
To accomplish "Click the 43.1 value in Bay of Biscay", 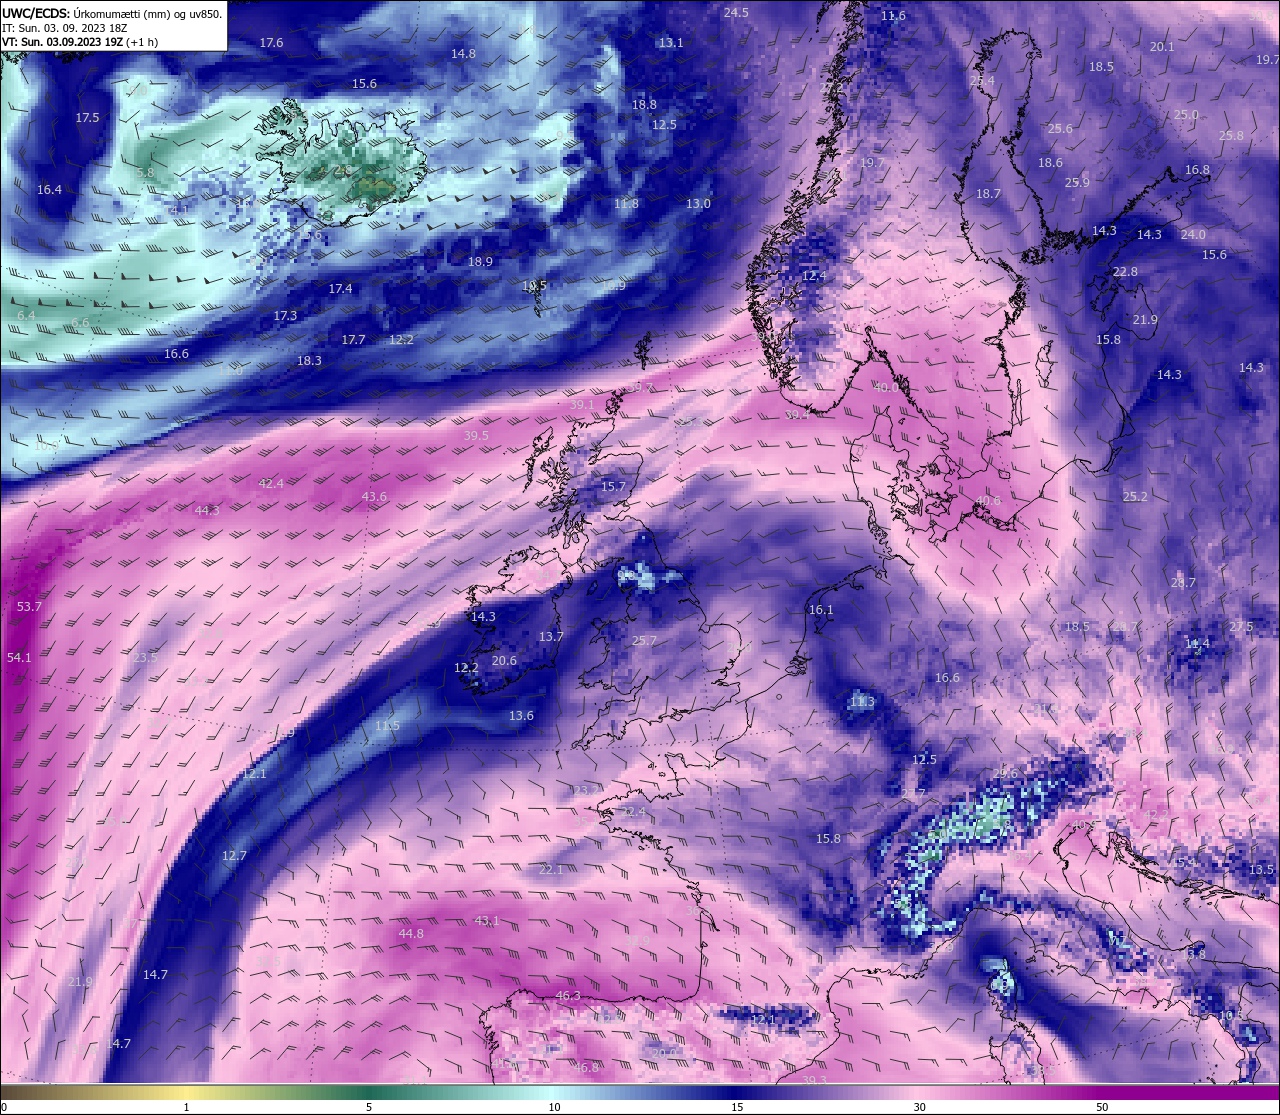I will click(x=487, y=921).
